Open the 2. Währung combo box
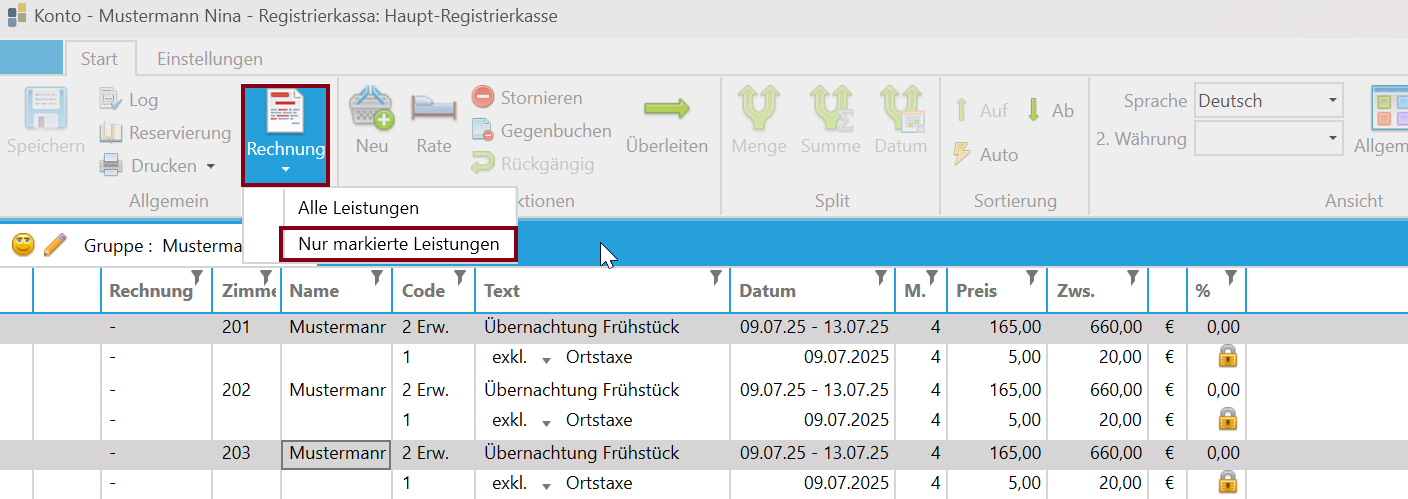1408x499 pixels. click(1268, 139)
